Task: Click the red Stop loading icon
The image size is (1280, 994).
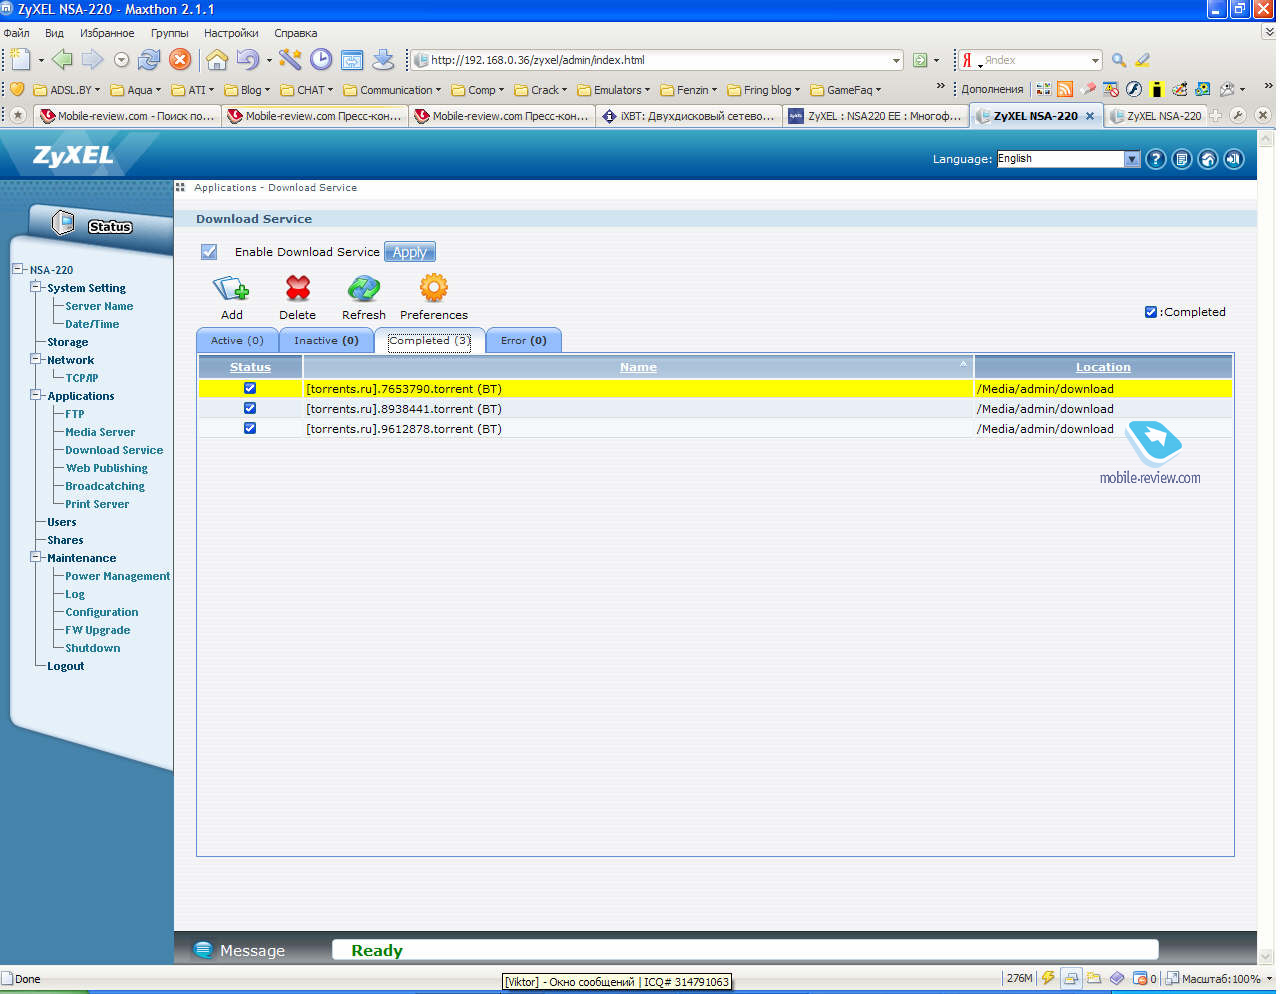Action: click(180, 60)
